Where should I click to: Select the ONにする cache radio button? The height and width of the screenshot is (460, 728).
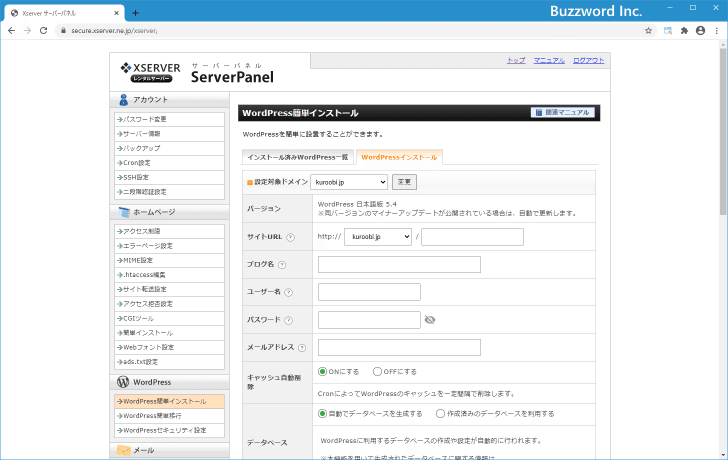tap(322, 371)
